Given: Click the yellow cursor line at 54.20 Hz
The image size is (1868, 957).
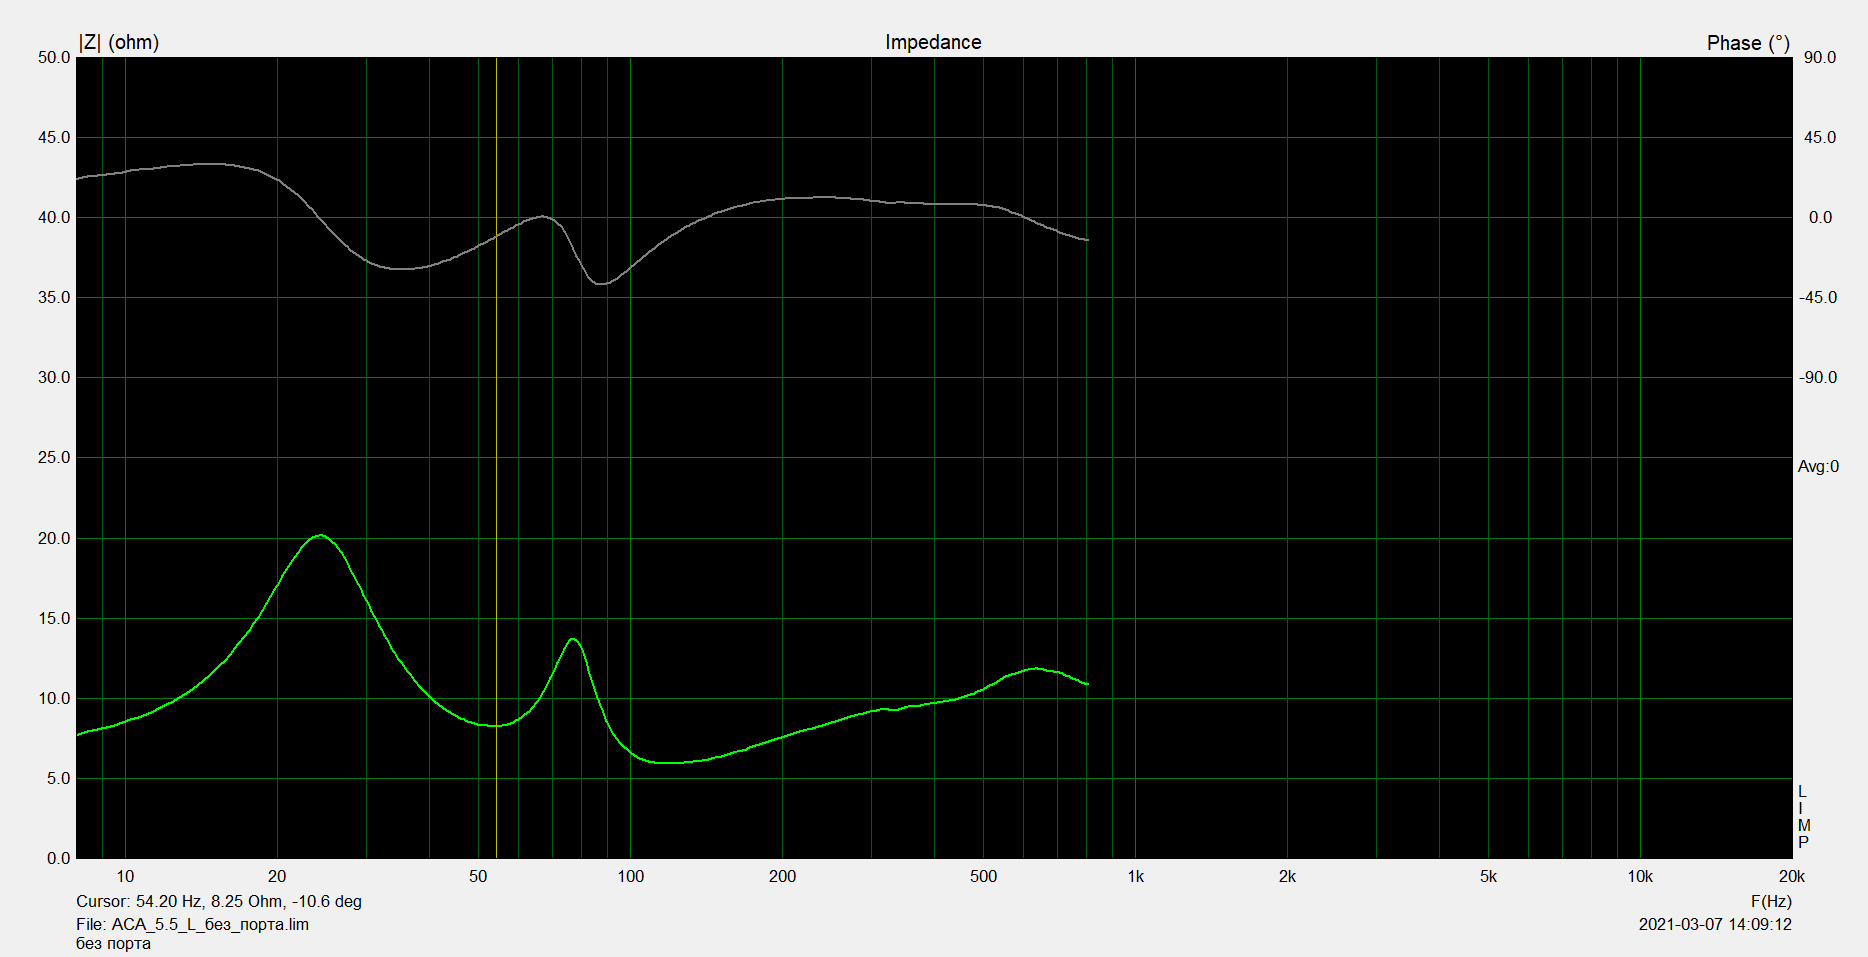Looking at the screenshot, I should point(496,457).
